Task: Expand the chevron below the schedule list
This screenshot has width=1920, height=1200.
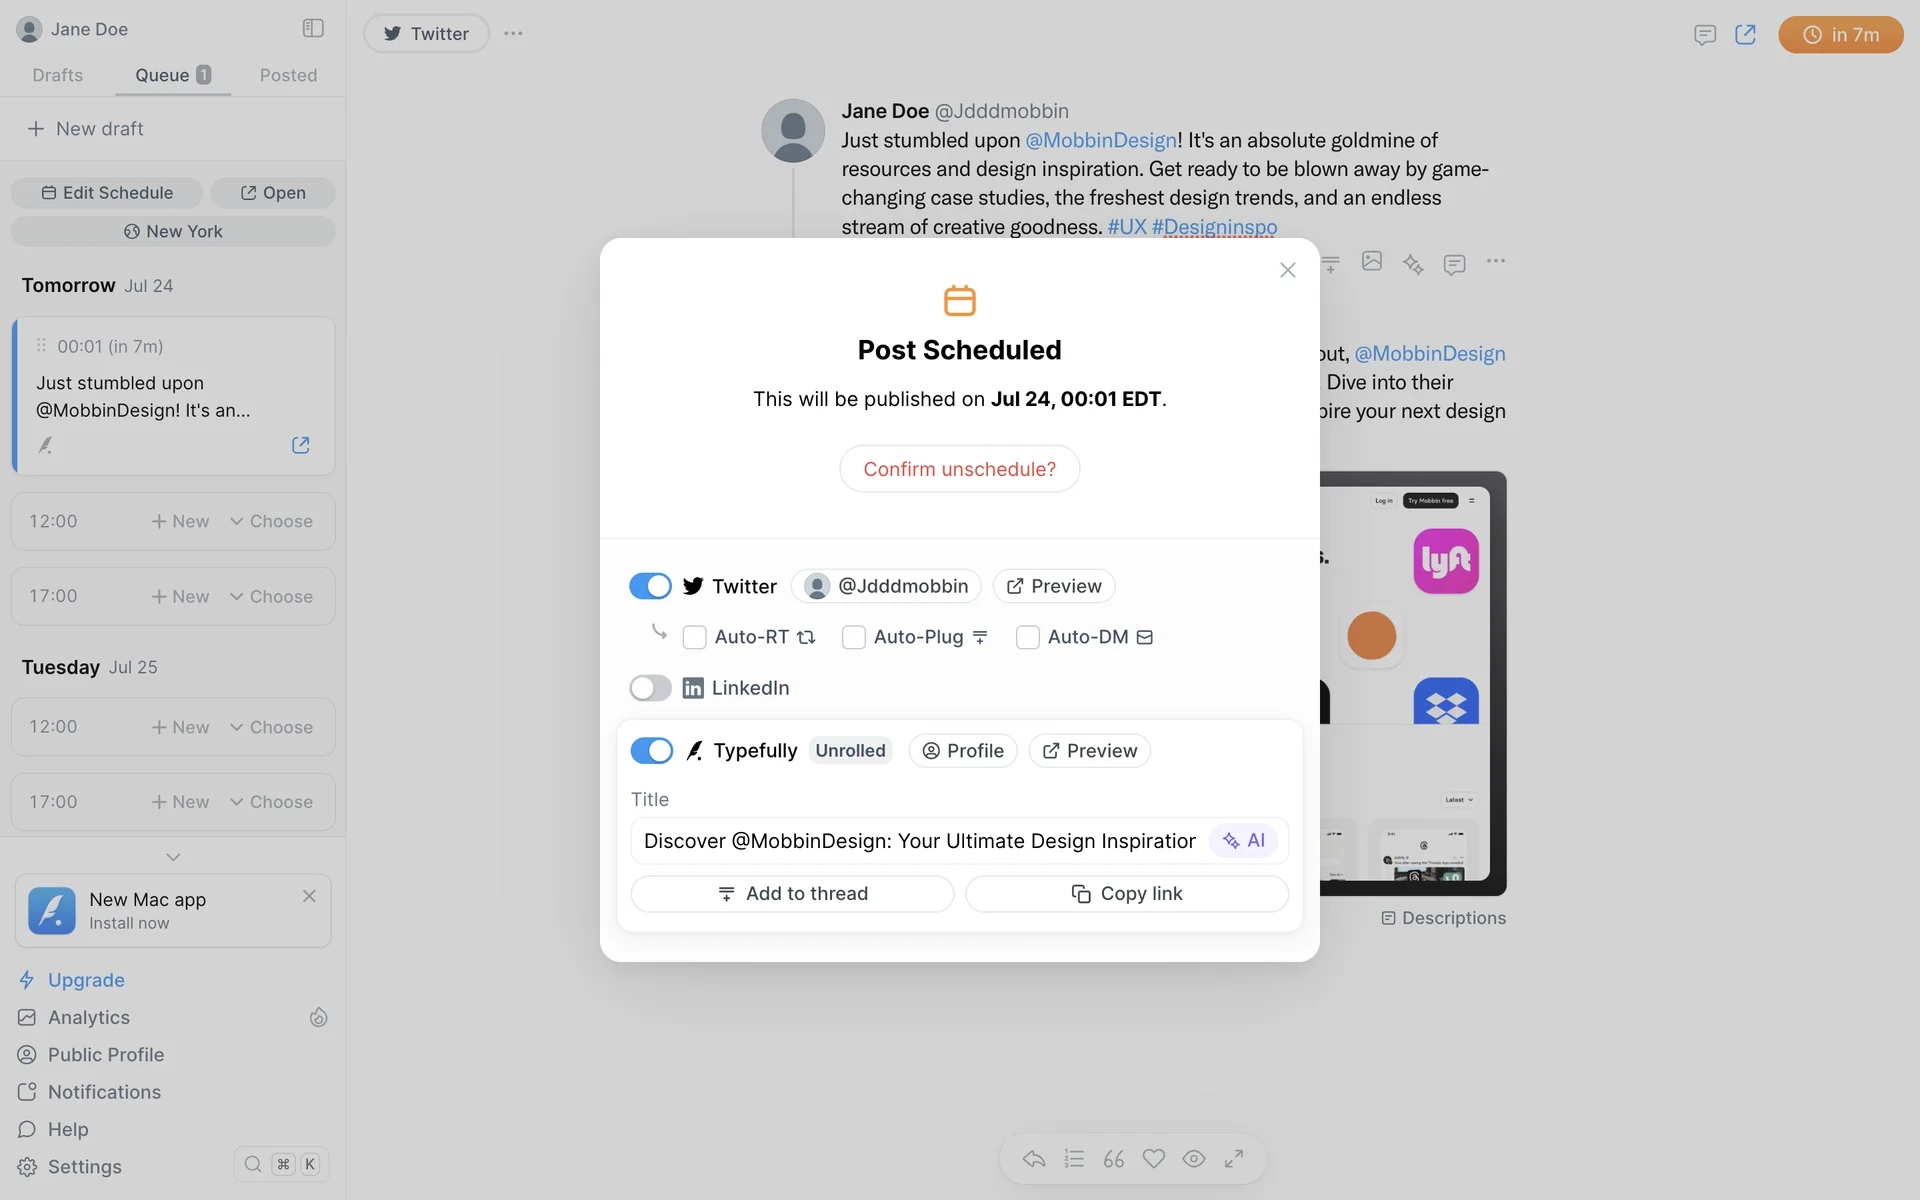Action: (173, 857)
